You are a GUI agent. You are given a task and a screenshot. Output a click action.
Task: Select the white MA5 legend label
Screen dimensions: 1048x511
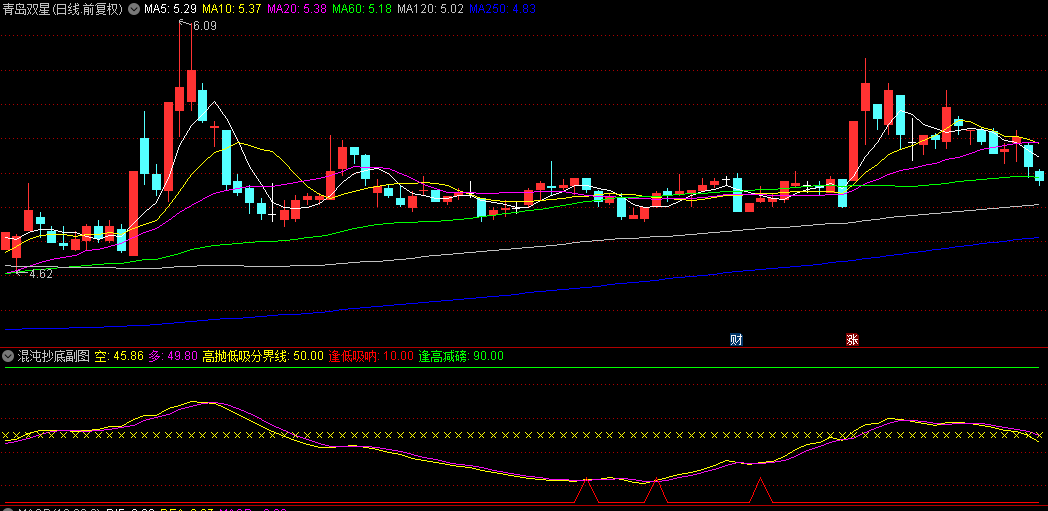[167, 9]
